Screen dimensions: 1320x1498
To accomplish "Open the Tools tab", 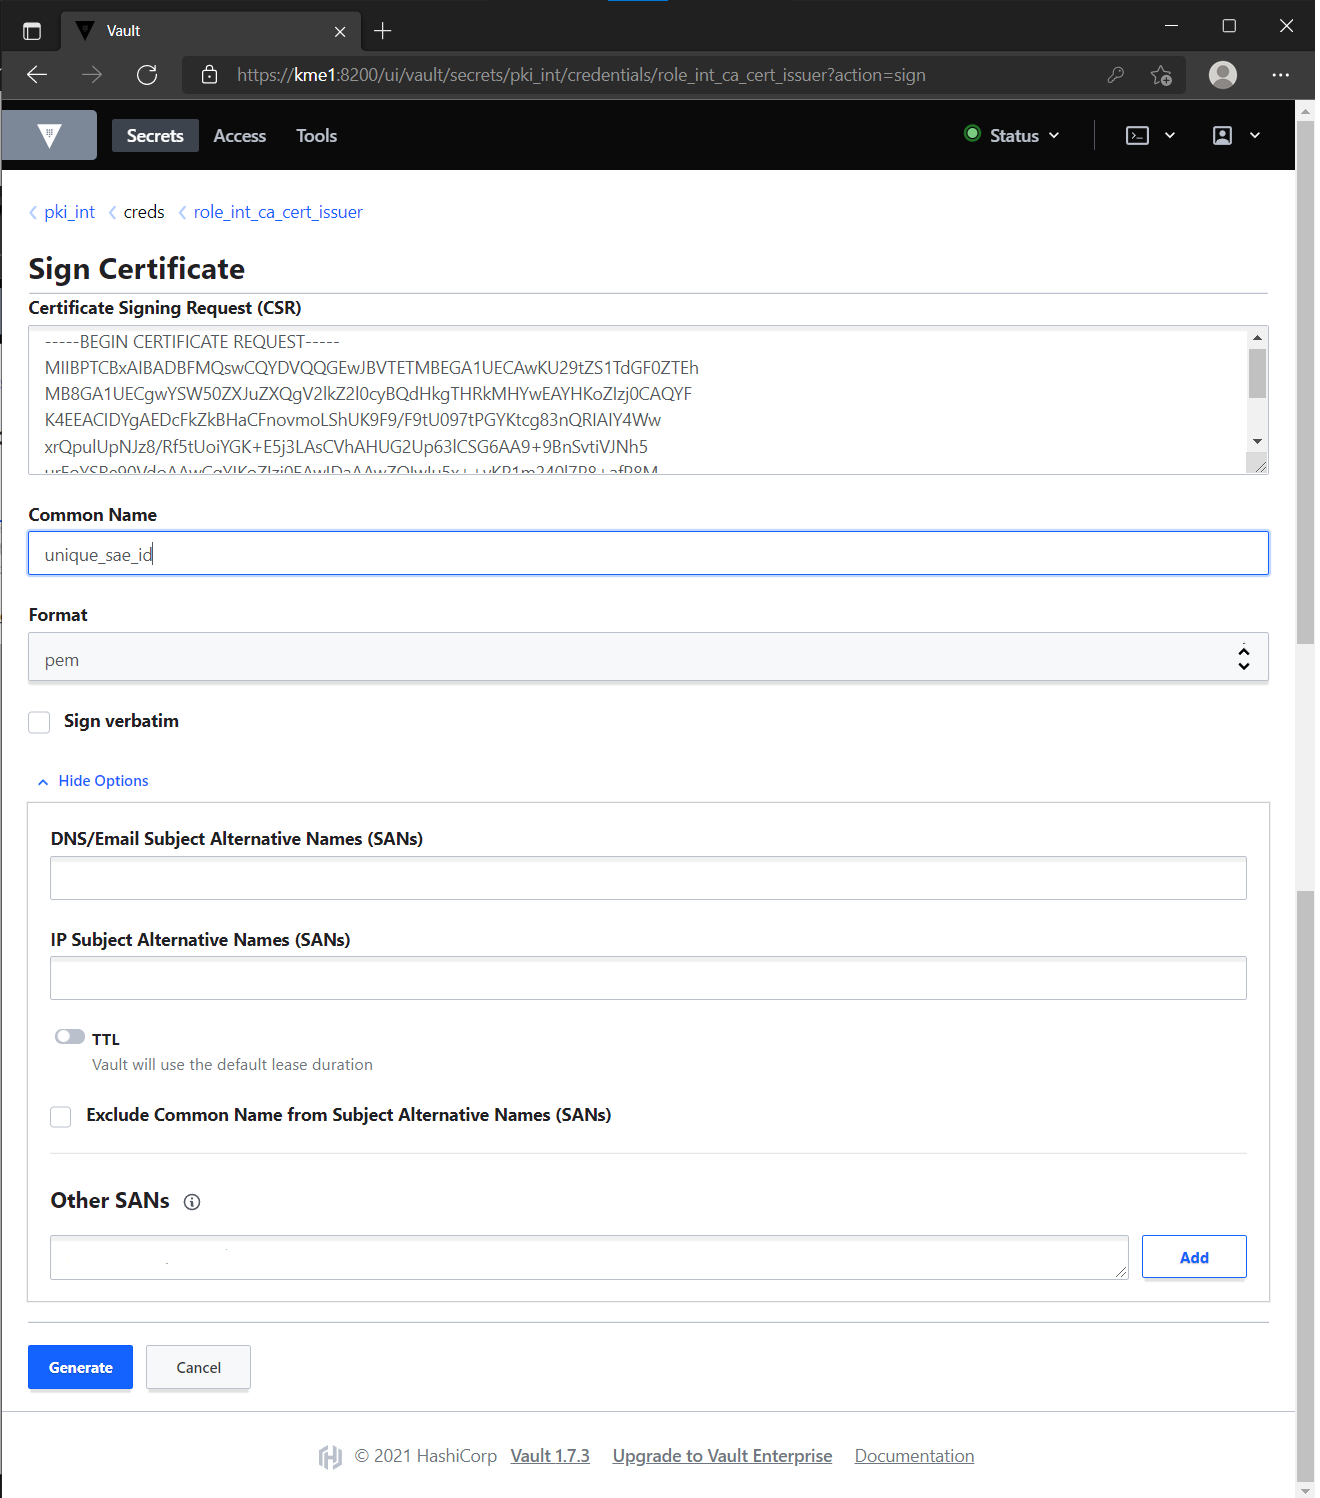I will (316, 136).
